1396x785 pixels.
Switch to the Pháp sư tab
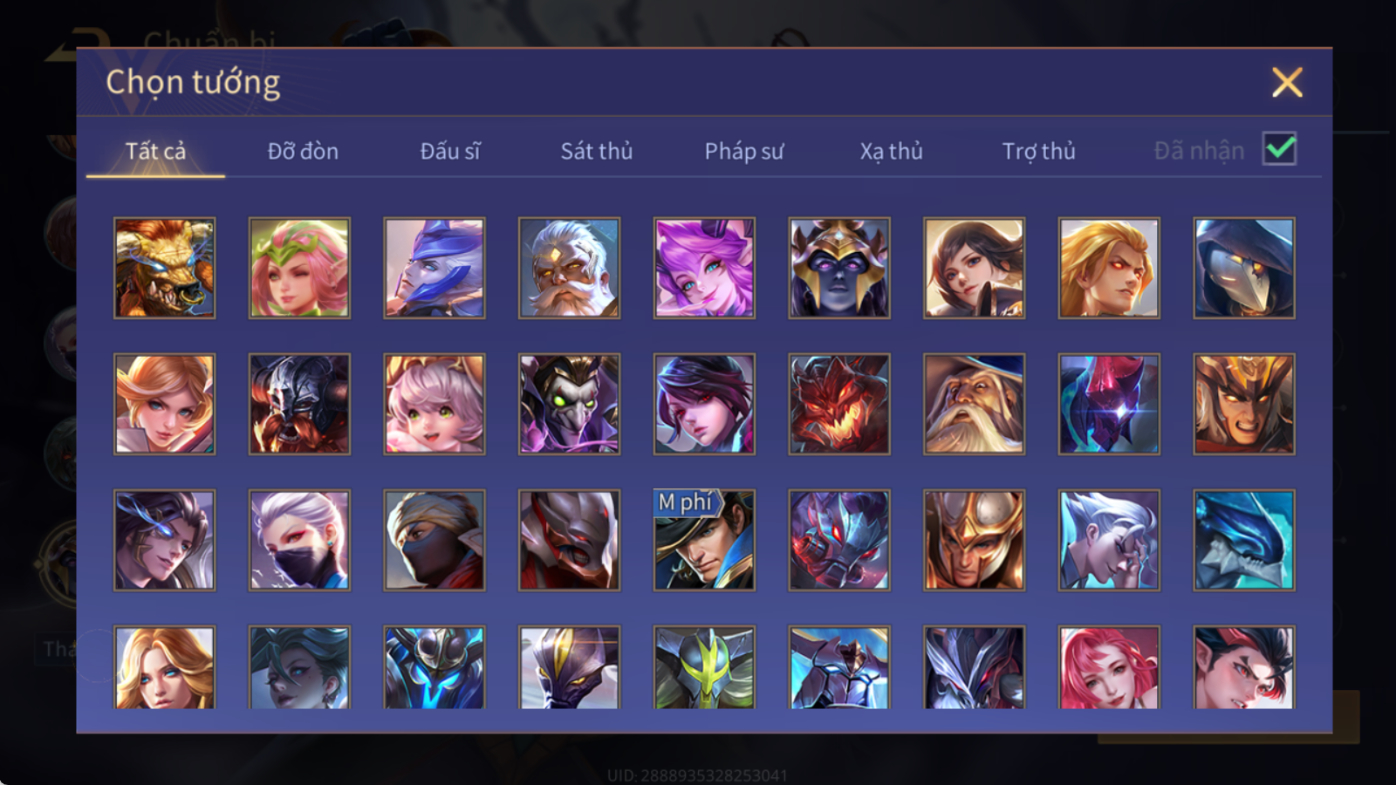pyautogui.click(x=744, y=151)
